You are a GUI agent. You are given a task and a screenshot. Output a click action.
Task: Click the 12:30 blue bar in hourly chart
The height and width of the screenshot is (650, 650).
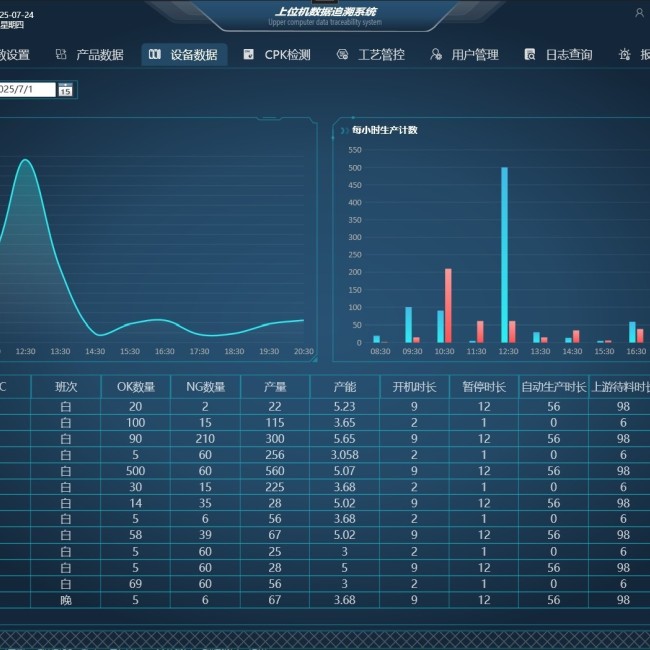pyautogui.click(x=504, y=255)
